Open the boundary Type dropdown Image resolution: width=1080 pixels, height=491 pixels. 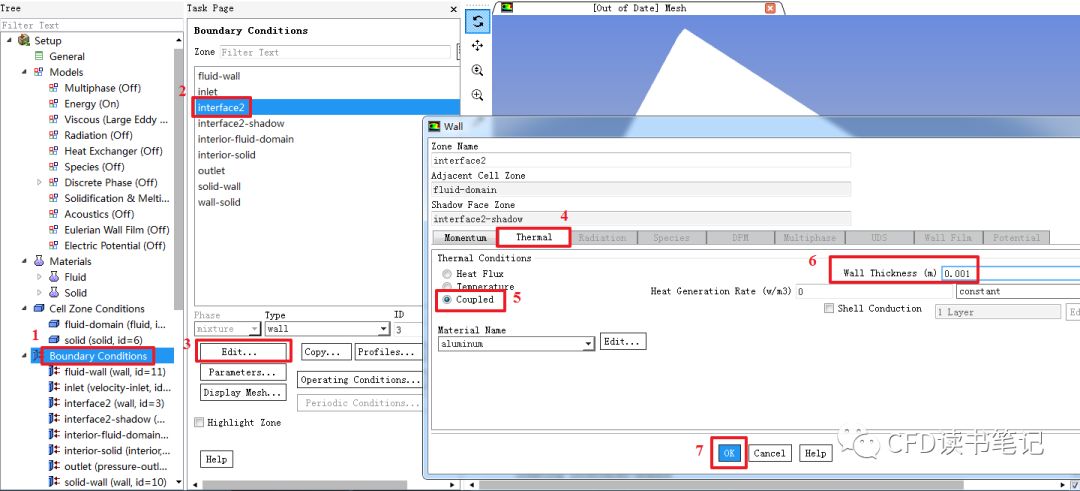point(384,329)
